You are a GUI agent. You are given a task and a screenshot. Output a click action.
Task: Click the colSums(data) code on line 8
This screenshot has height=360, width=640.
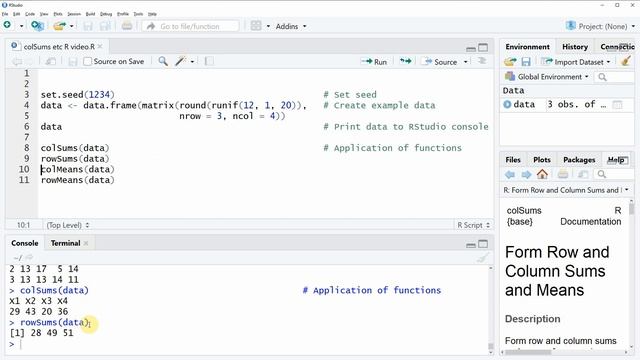coord(75,148)
